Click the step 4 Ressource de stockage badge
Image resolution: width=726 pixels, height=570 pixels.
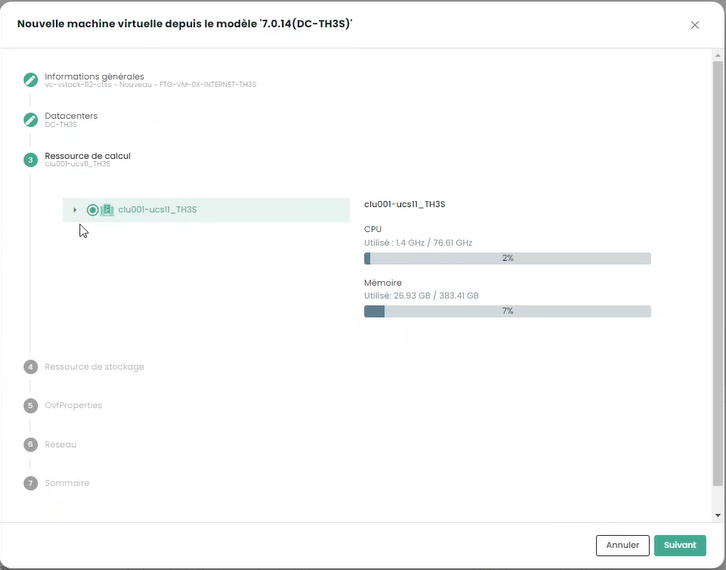pyautogui.click(x=31, y=367)
